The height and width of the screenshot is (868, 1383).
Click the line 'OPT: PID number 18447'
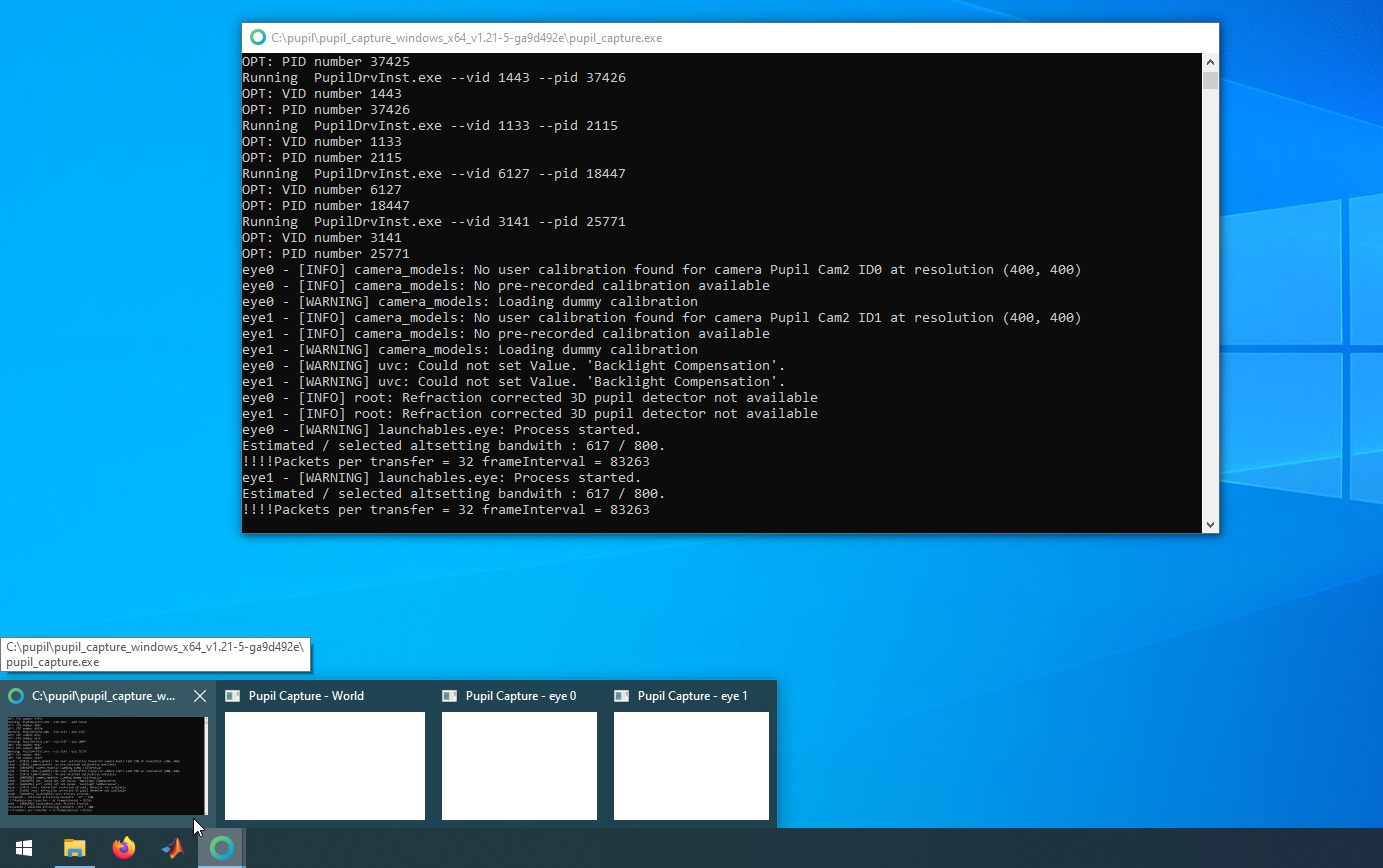click(326, 205)
